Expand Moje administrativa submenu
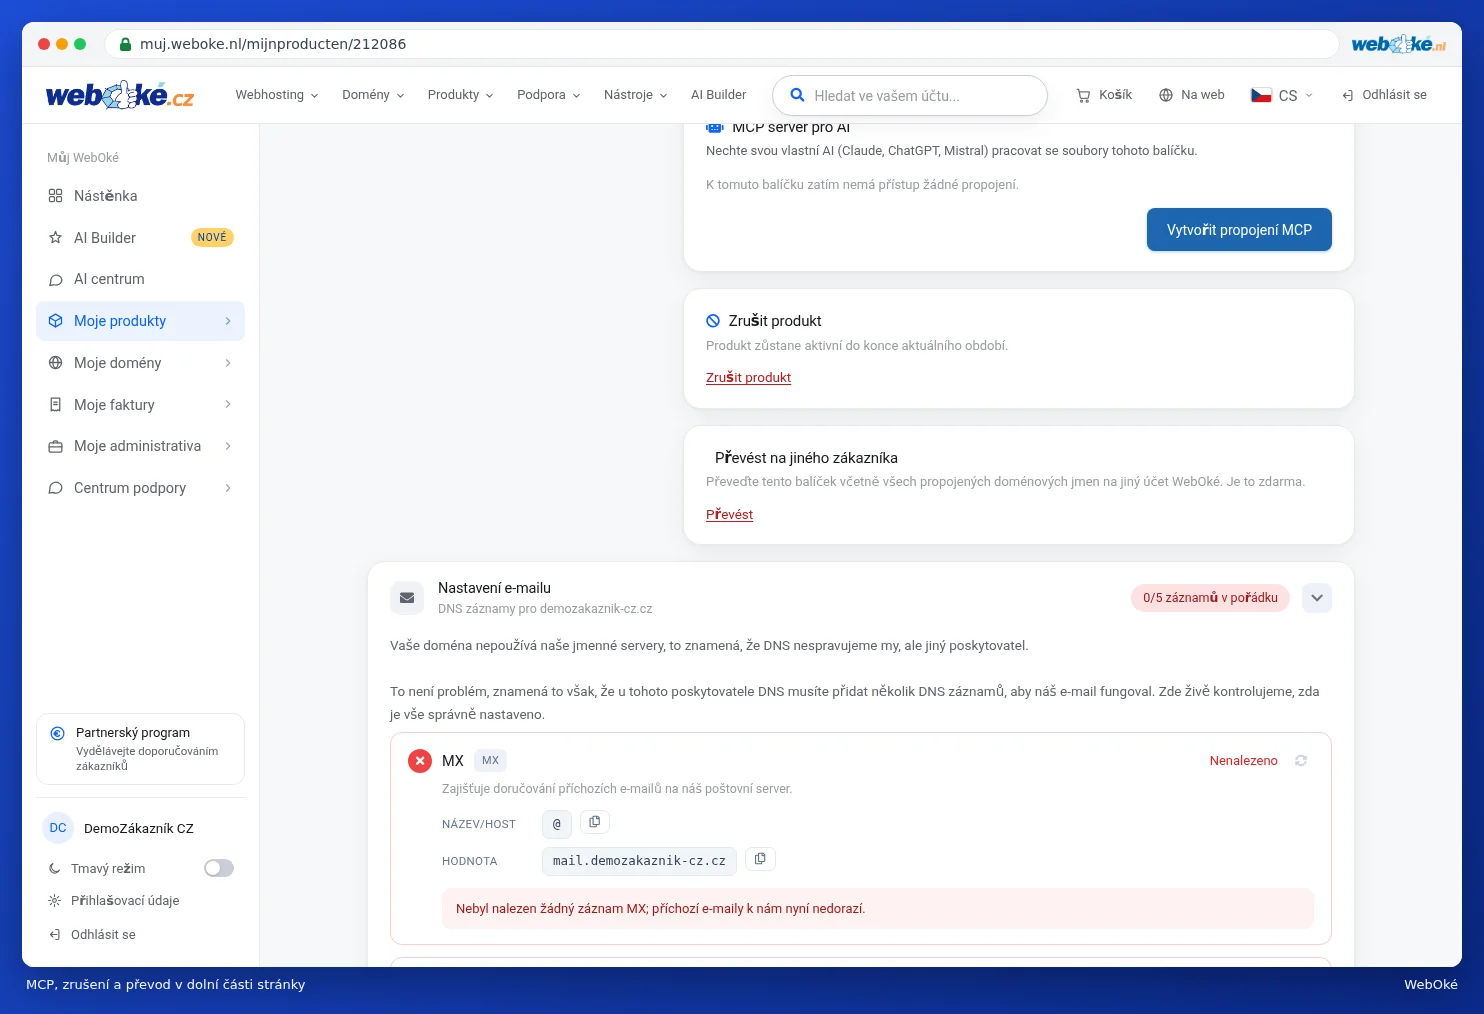1484x1014 pixels. click(x=228, y=446)
